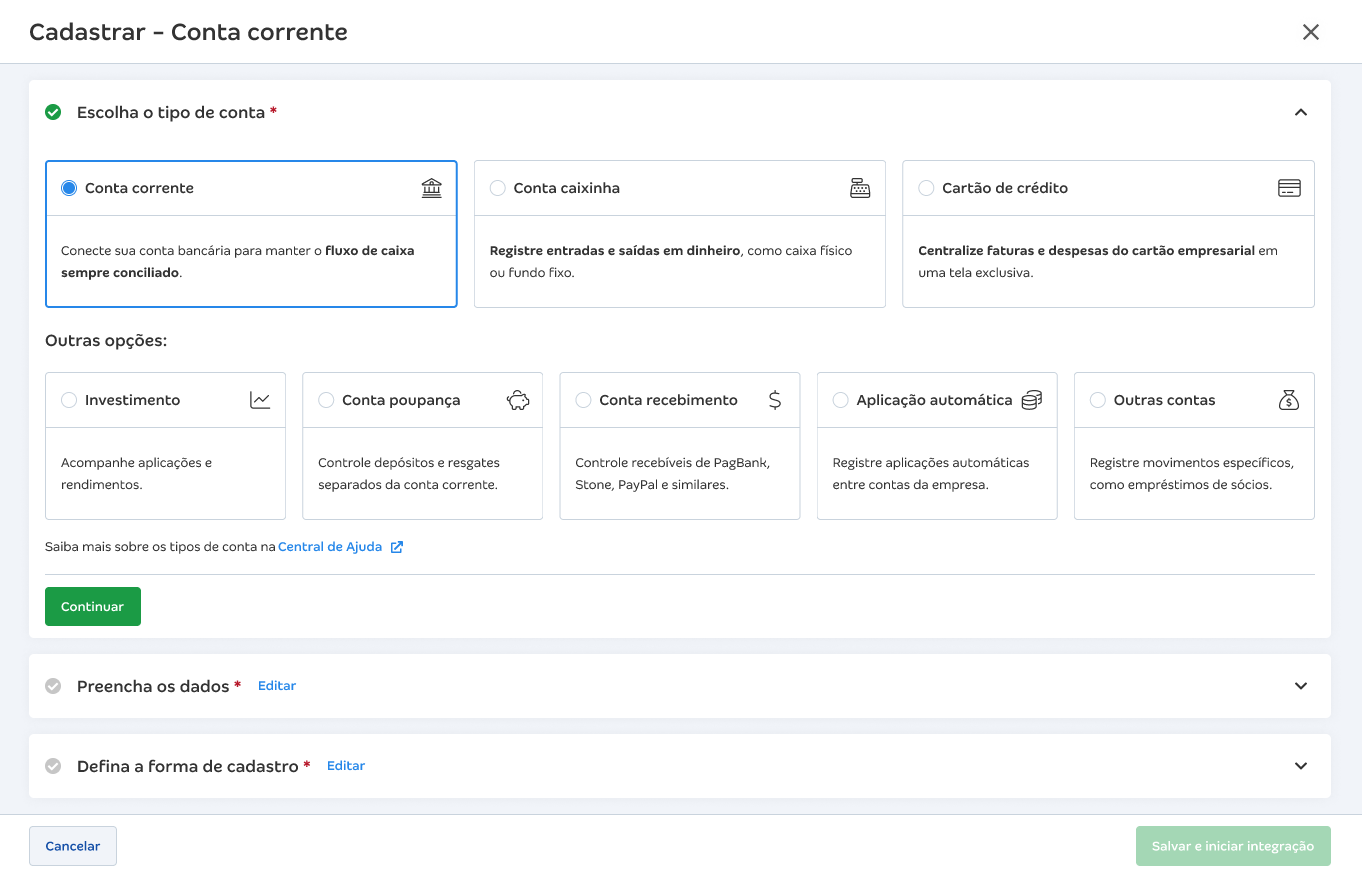Click the cash register icon on Conta caixinha

[860, 188]
